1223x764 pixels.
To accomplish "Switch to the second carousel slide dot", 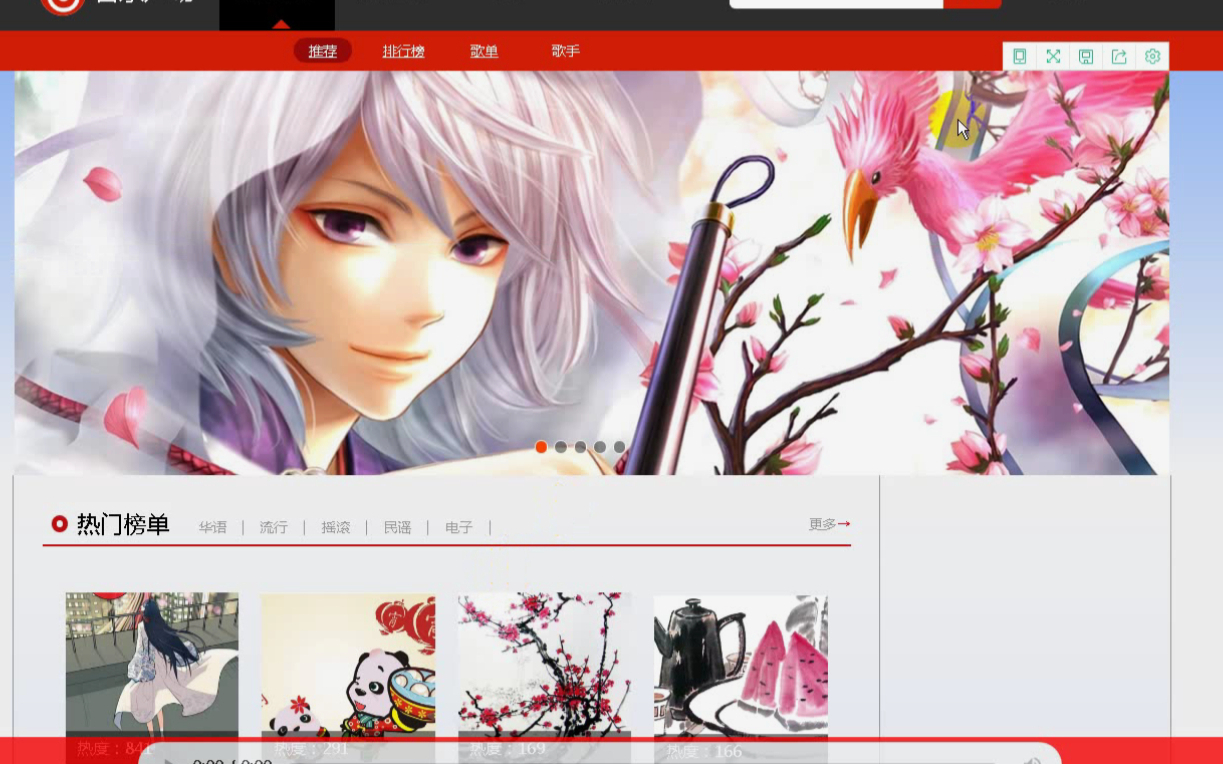I will tap(561, 447).
